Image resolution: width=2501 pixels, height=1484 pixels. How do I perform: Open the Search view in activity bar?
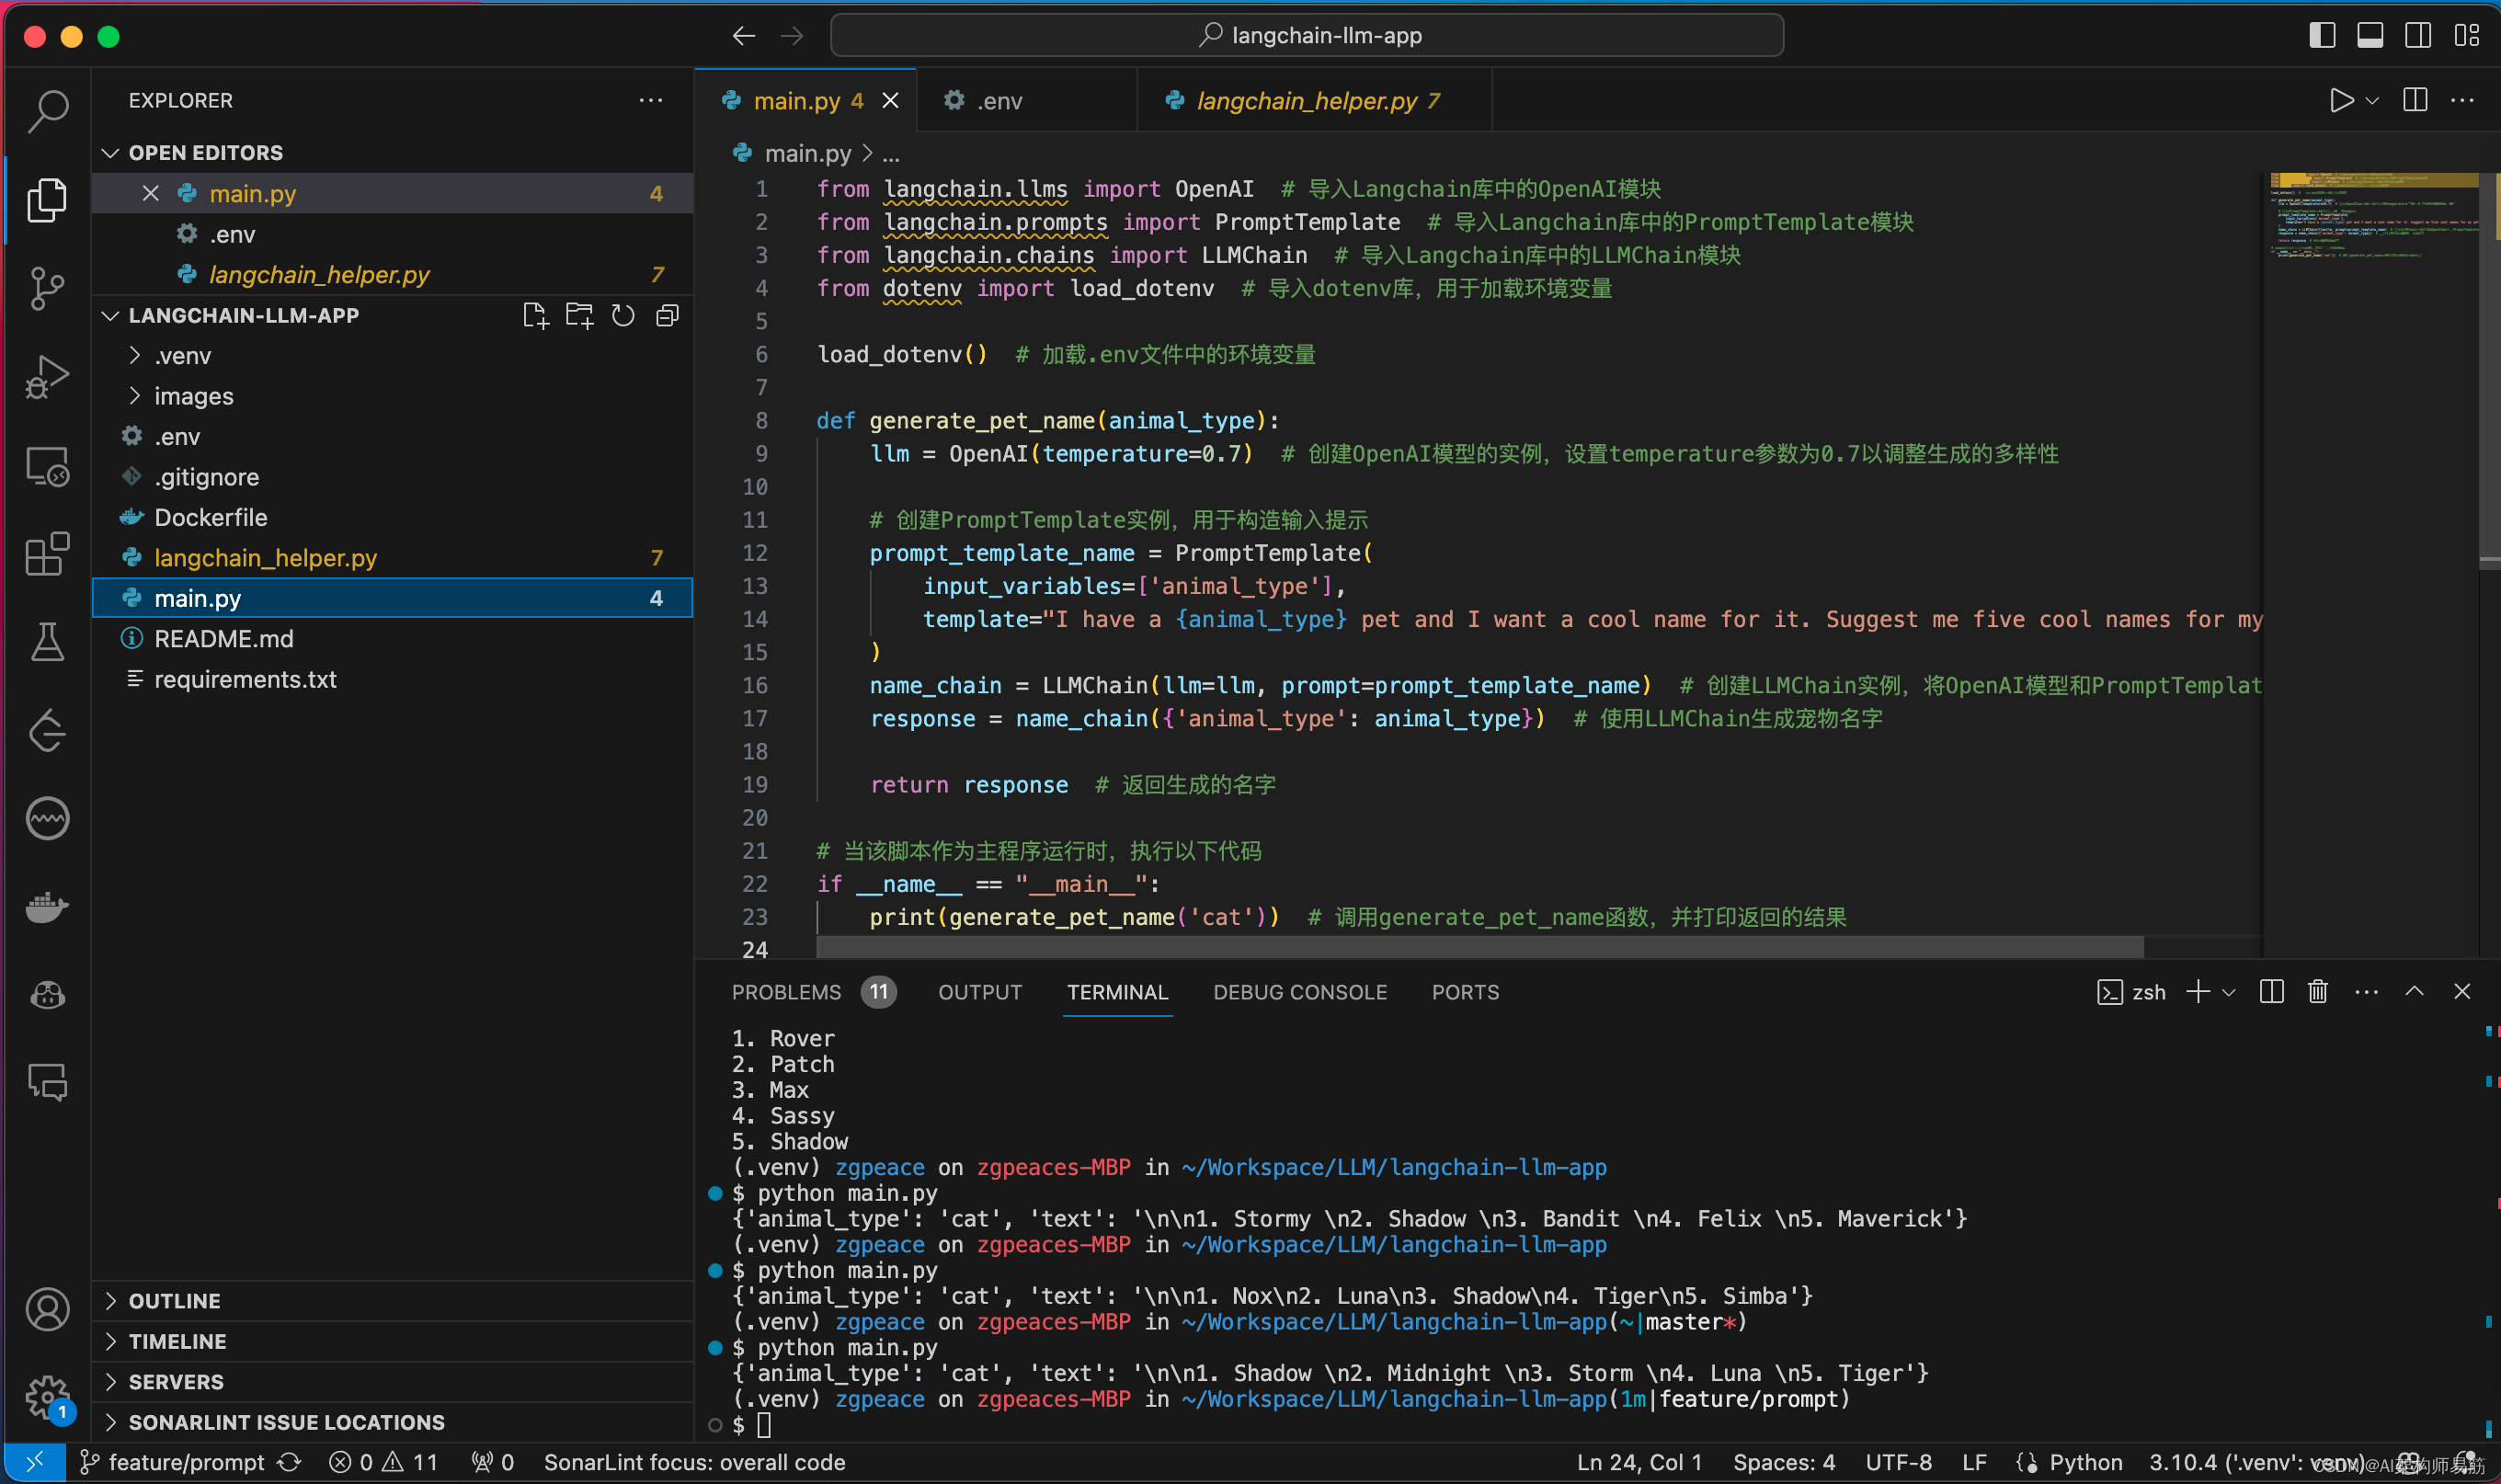47,110
